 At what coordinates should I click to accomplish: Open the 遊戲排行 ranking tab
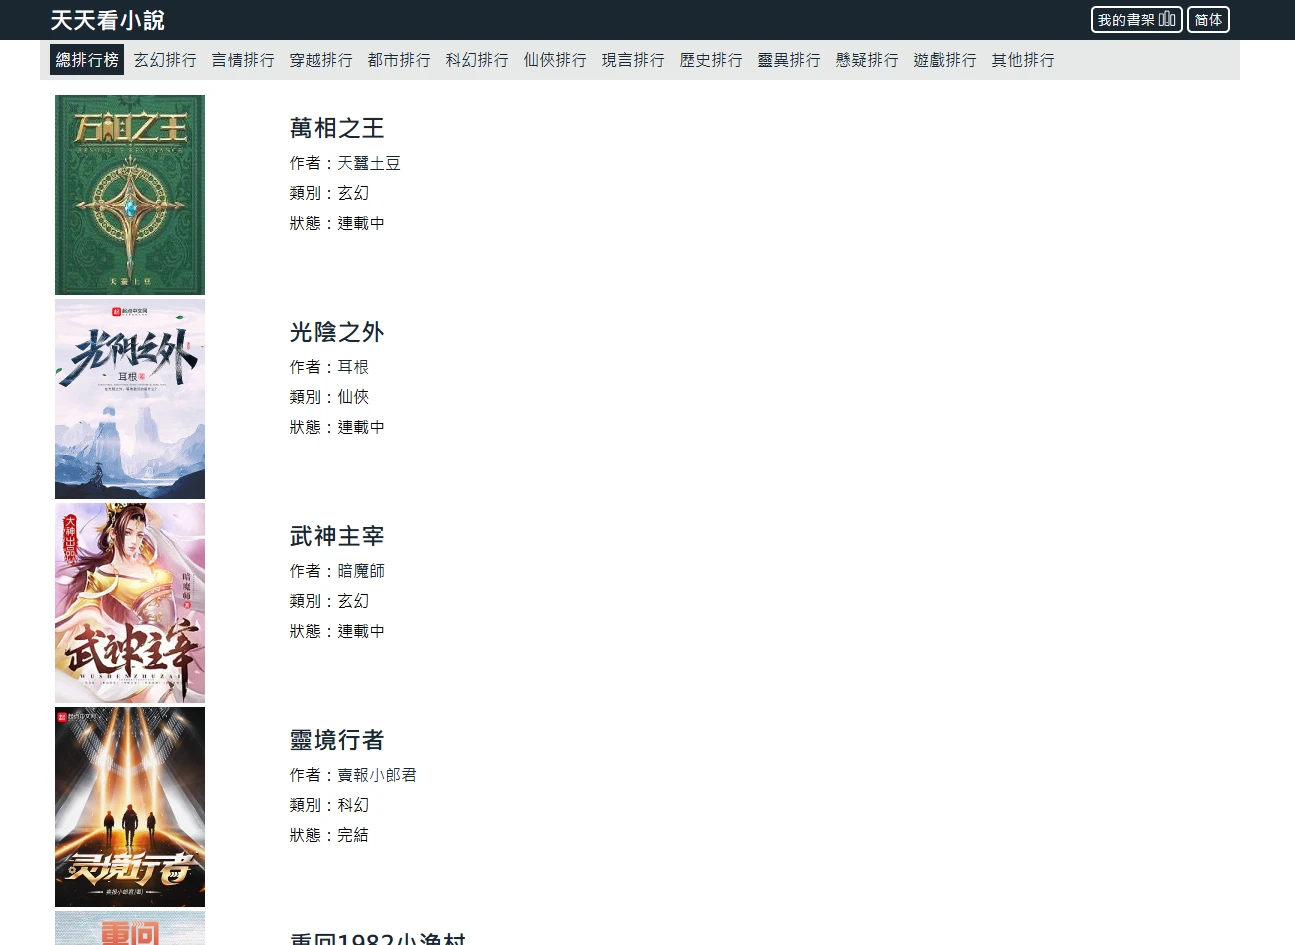pyautogui.click(x=945, y=60)
